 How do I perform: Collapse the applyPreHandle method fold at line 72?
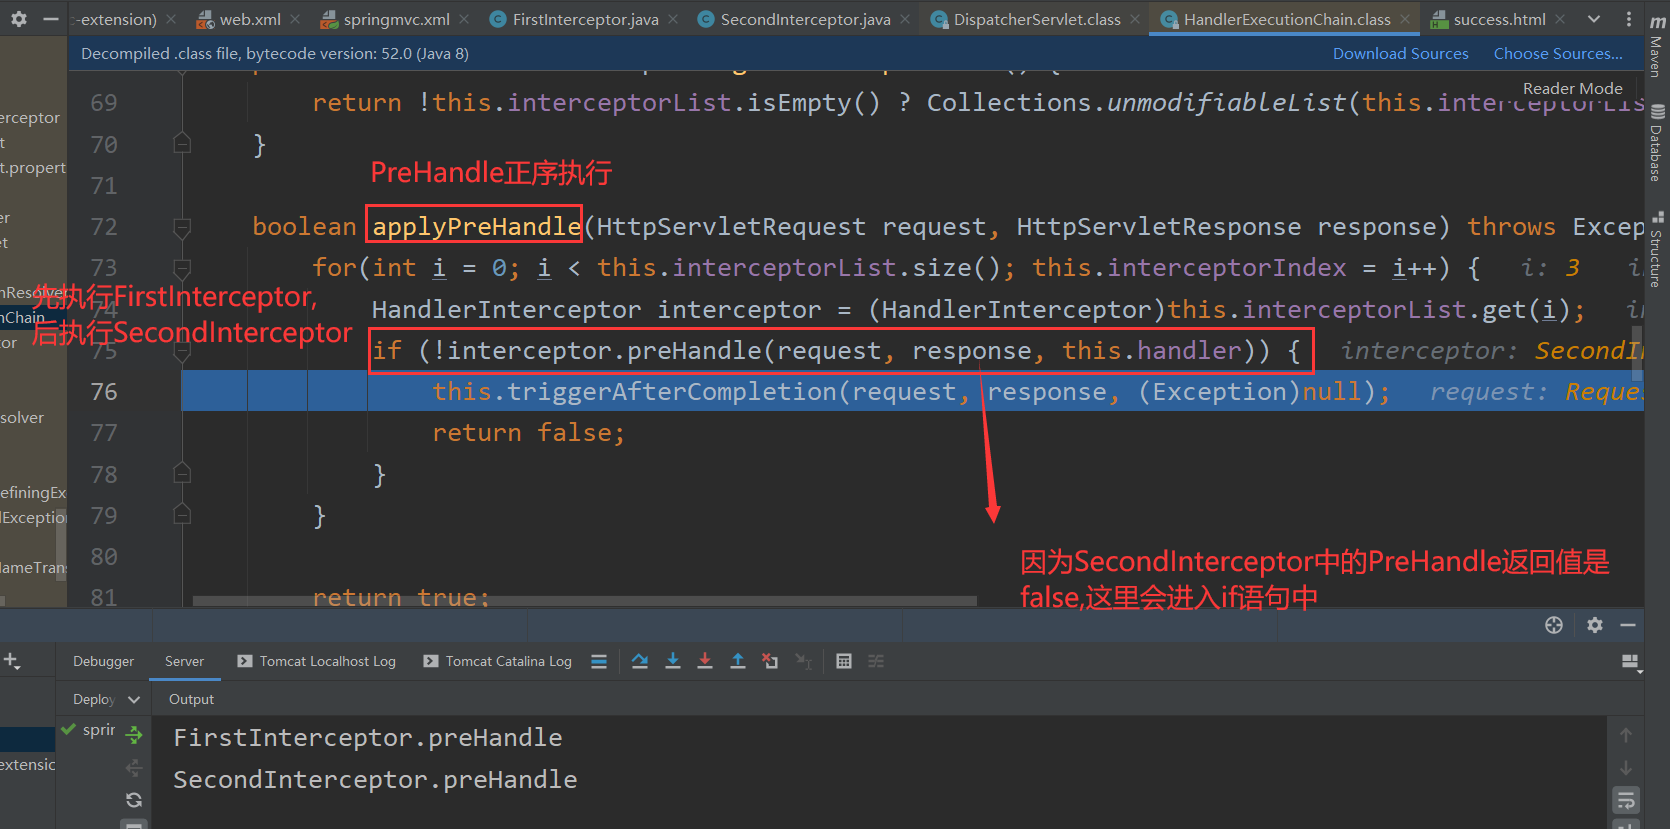[x=182, y=228]
